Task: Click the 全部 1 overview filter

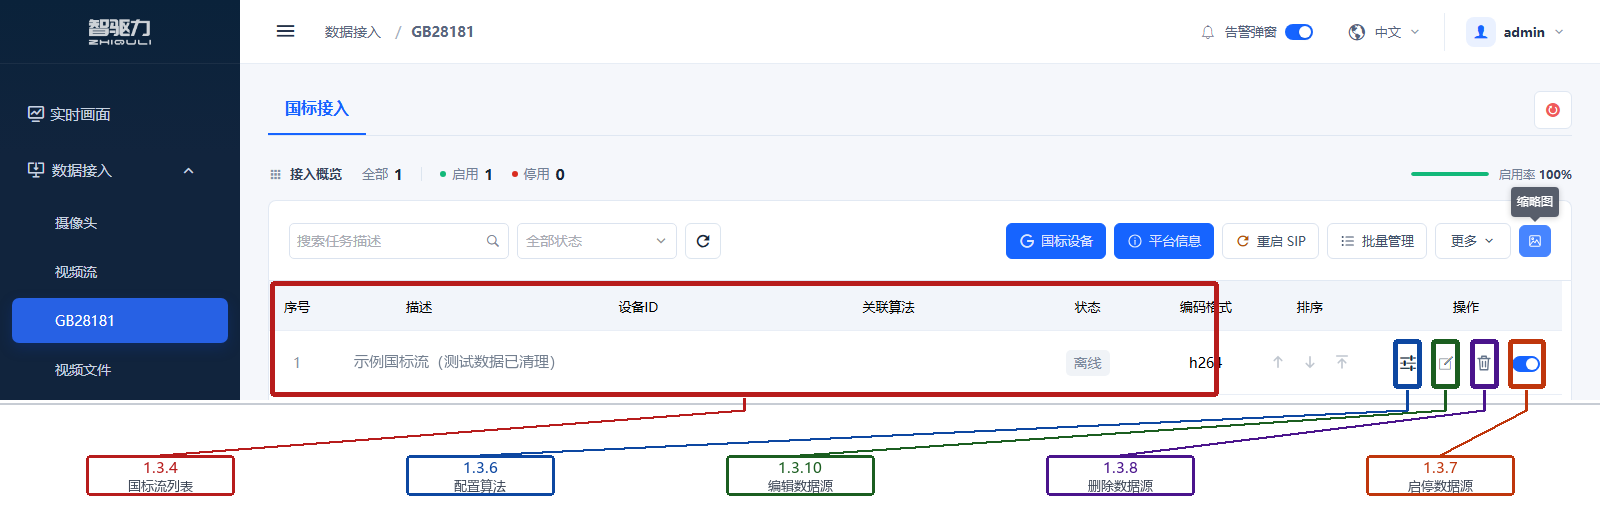Action: [x=382, y=174]
